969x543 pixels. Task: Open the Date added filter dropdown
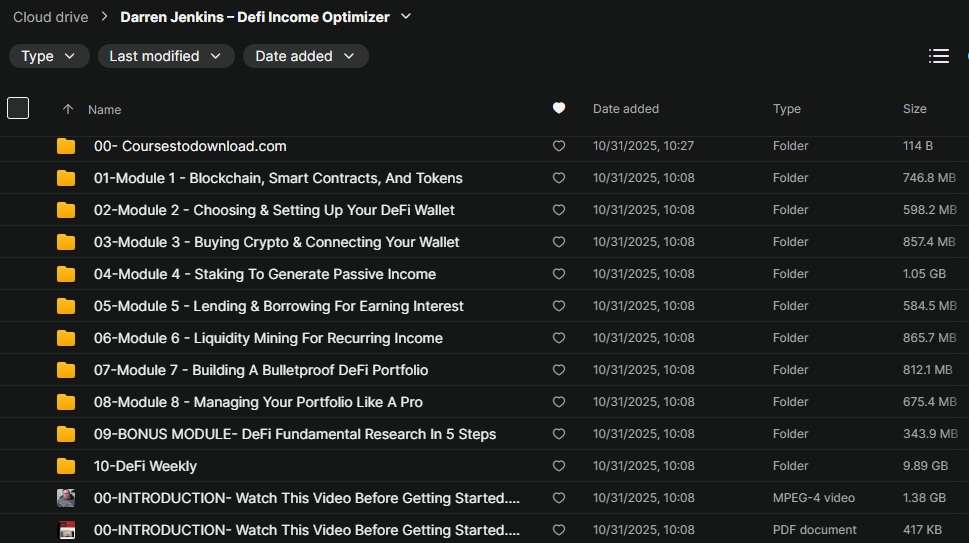pyautogui.click(x=305, y=56)
